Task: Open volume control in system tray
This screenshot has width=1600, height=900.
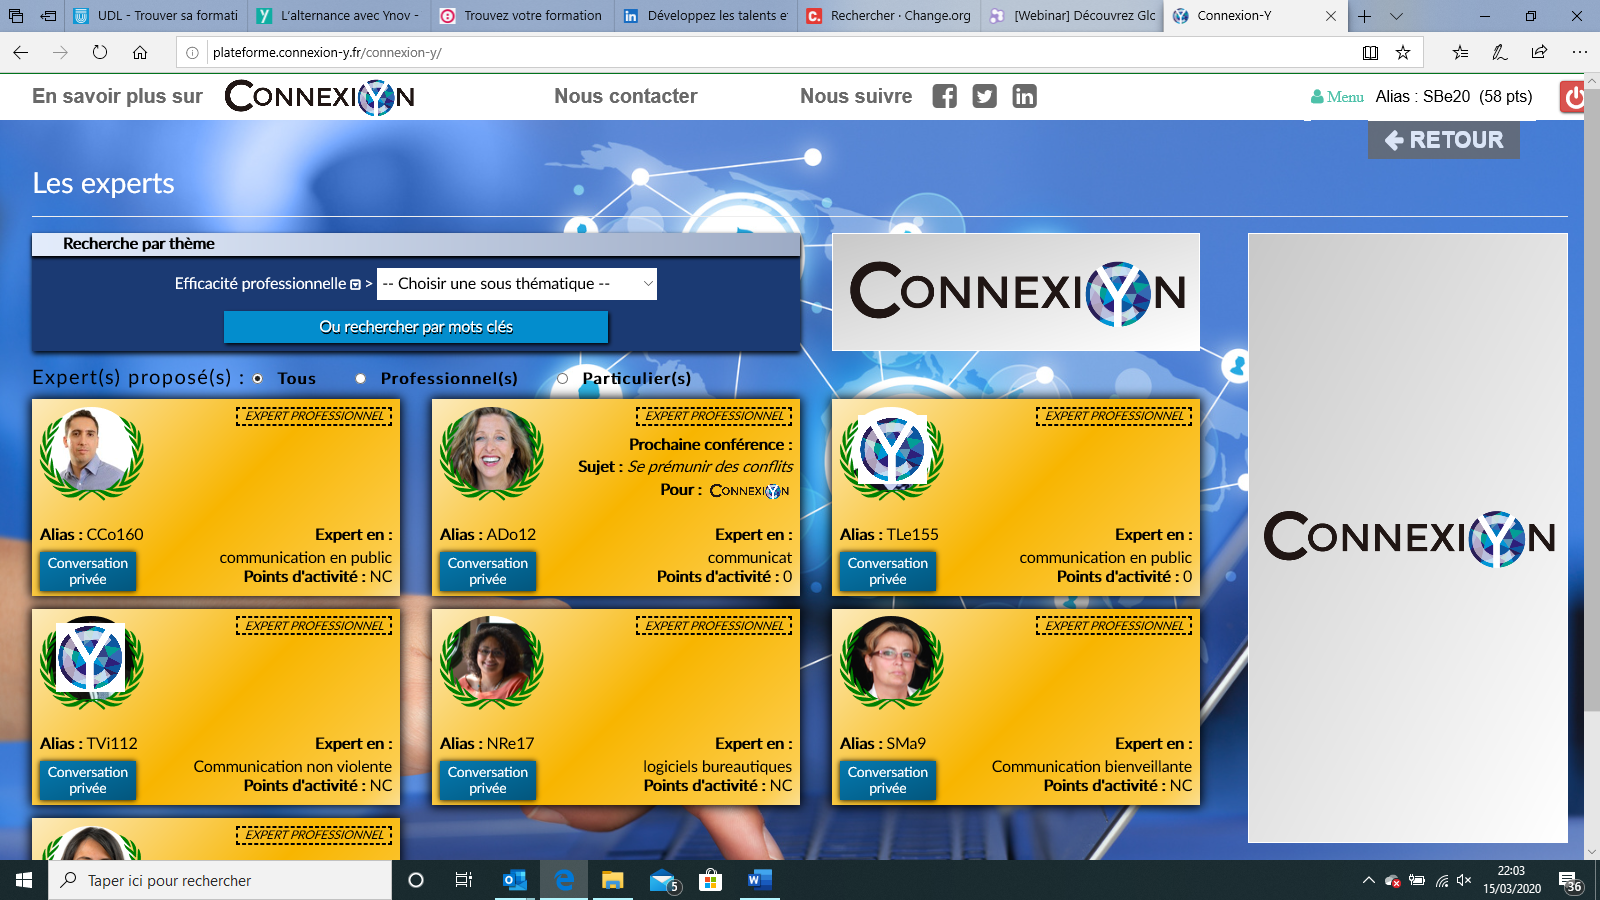Action: (x=1464, y=880)
